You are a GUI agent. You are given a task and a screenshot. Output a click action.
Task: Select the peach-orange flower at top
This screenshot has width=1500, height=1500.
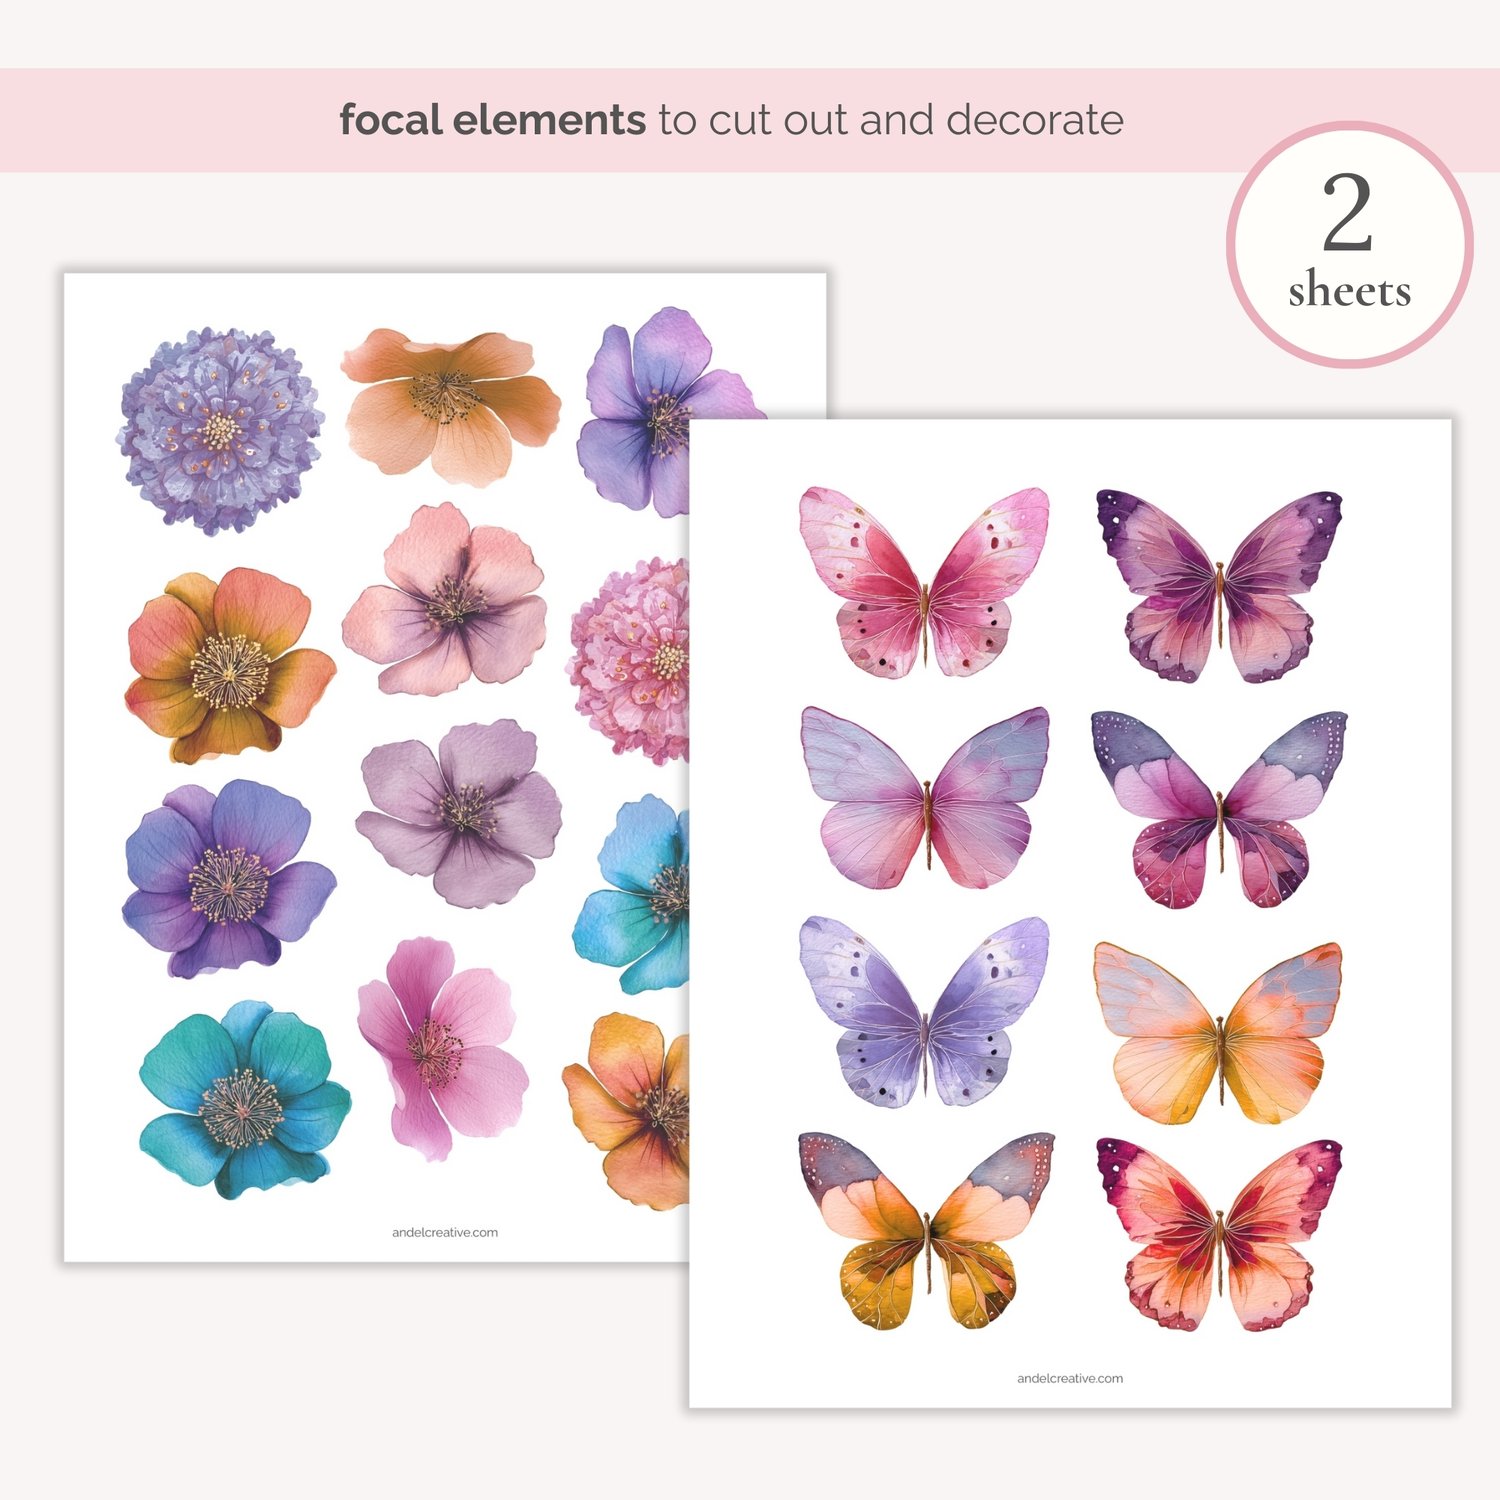pyautogui.click(x=452, y=407)
